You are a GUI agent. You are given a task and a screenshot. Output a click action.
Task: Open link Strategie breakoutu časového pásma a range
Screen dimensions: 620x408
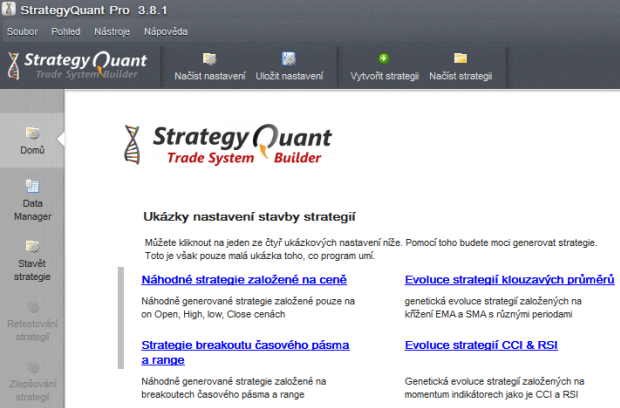pyautogui.click(x=245, y=352)
